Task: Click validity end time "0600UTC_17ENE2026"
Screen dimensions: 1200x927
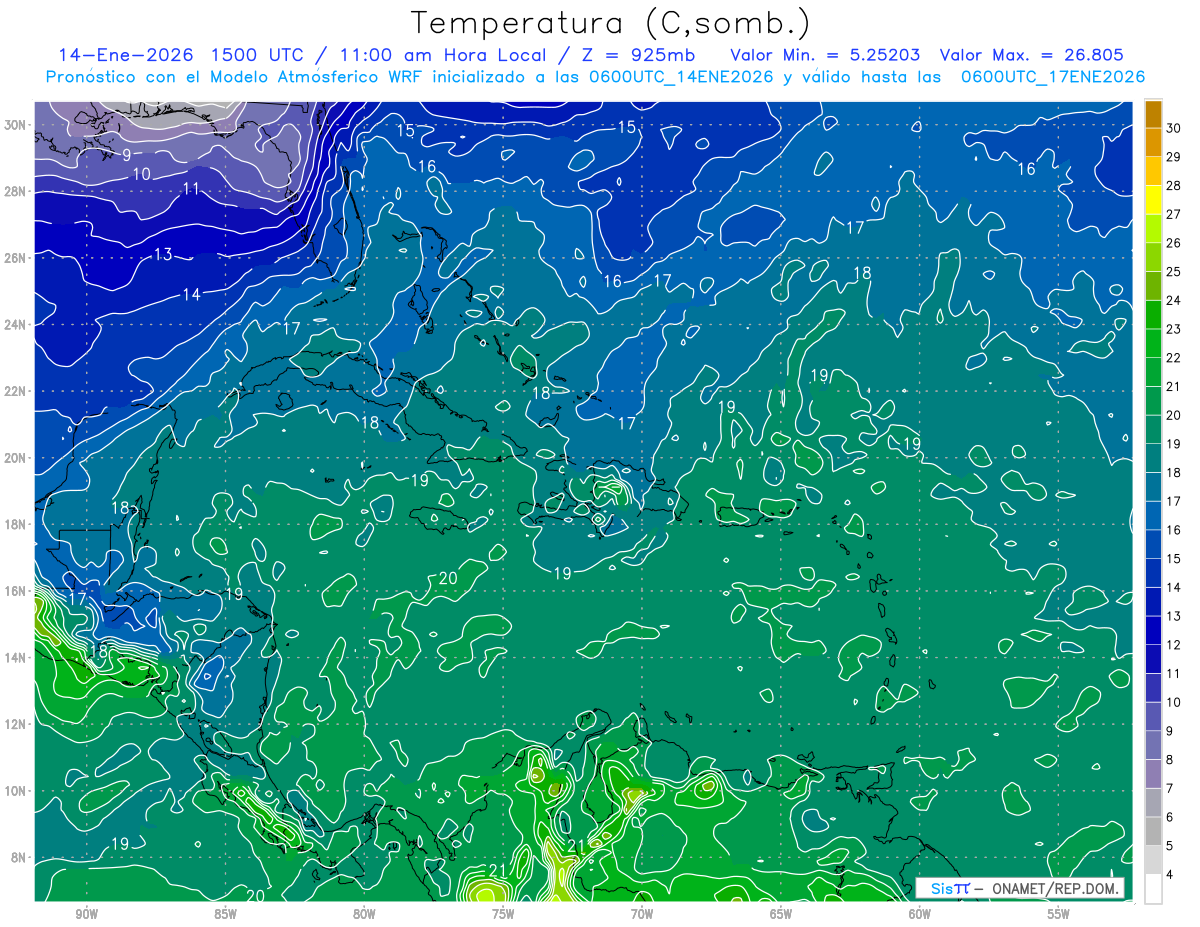Action: (x=1053, y=77)
